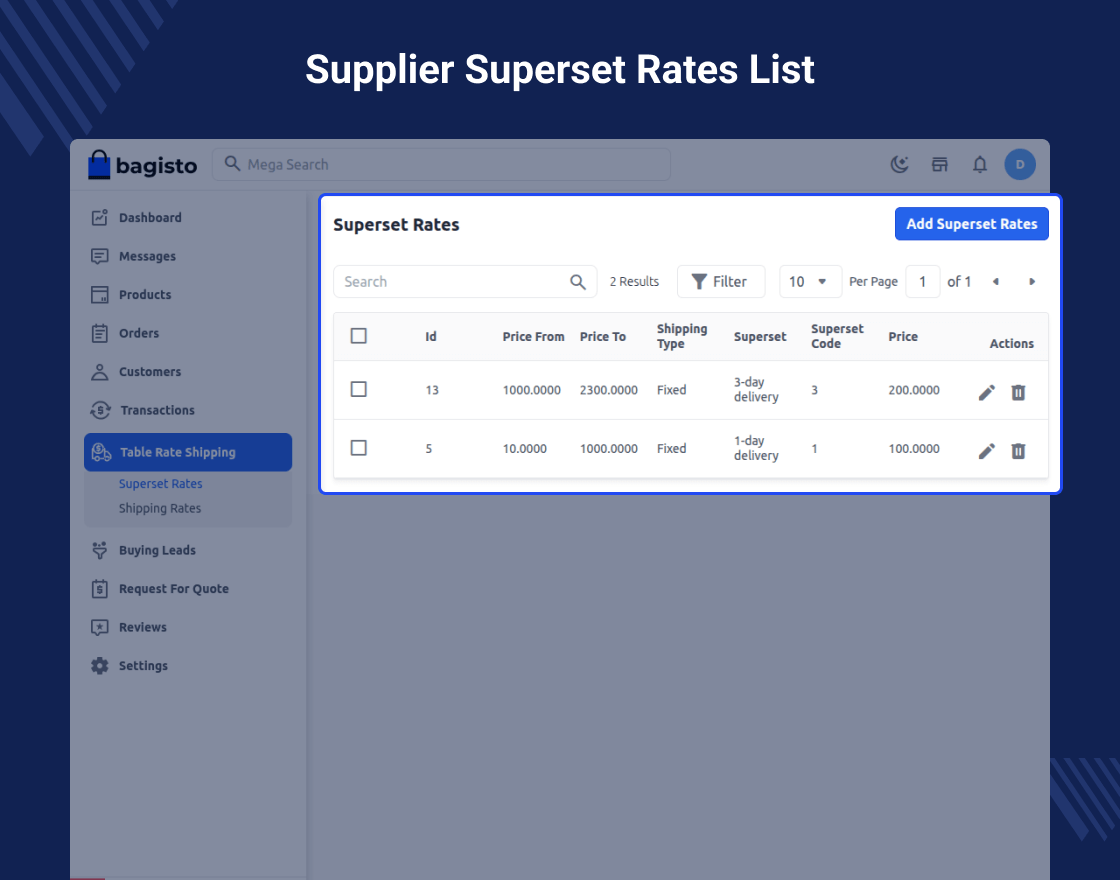The width and height of the screenshot is (1120, 880).
Task: Open Products menu item
Action: click(x=145, y=294)
